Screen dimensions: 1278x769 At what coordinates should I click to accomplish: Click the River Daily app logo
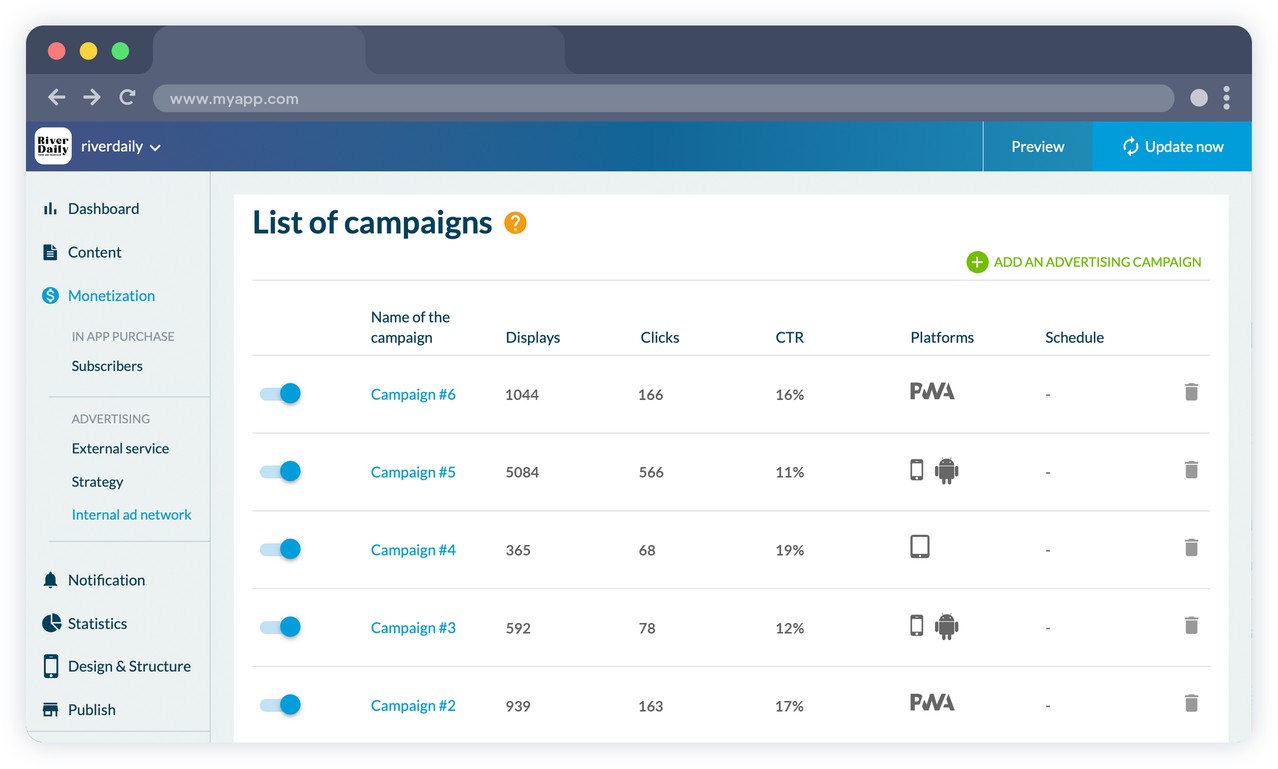point(53,146)
